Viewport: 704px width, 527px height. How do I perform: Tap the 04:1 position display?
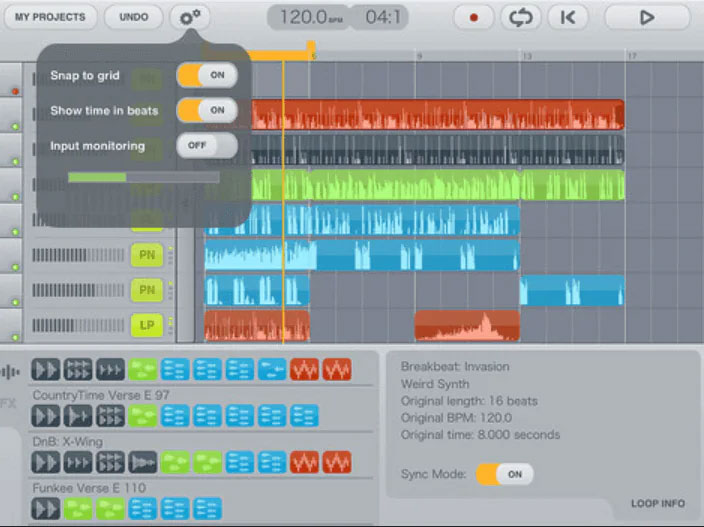[x=381, y=18]
